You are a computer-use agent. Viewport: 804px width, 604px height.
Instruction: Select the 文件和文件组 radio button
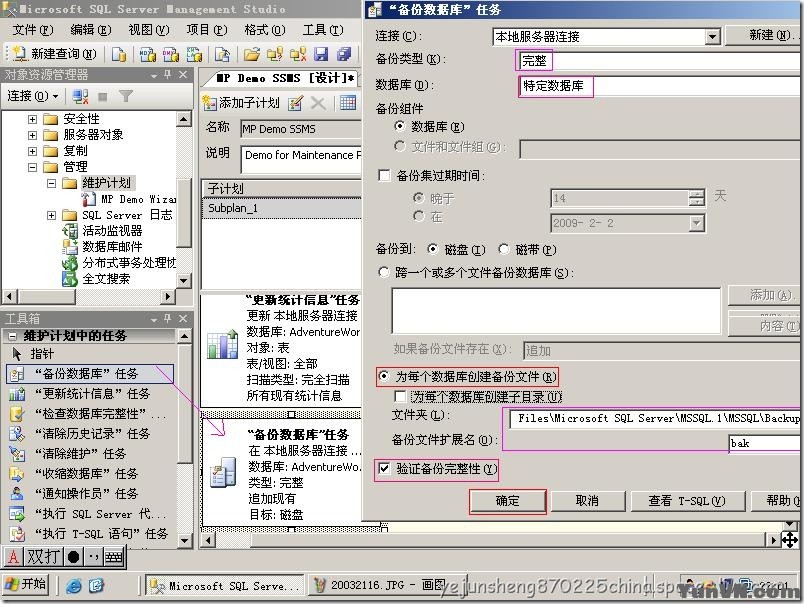[399, 146]
